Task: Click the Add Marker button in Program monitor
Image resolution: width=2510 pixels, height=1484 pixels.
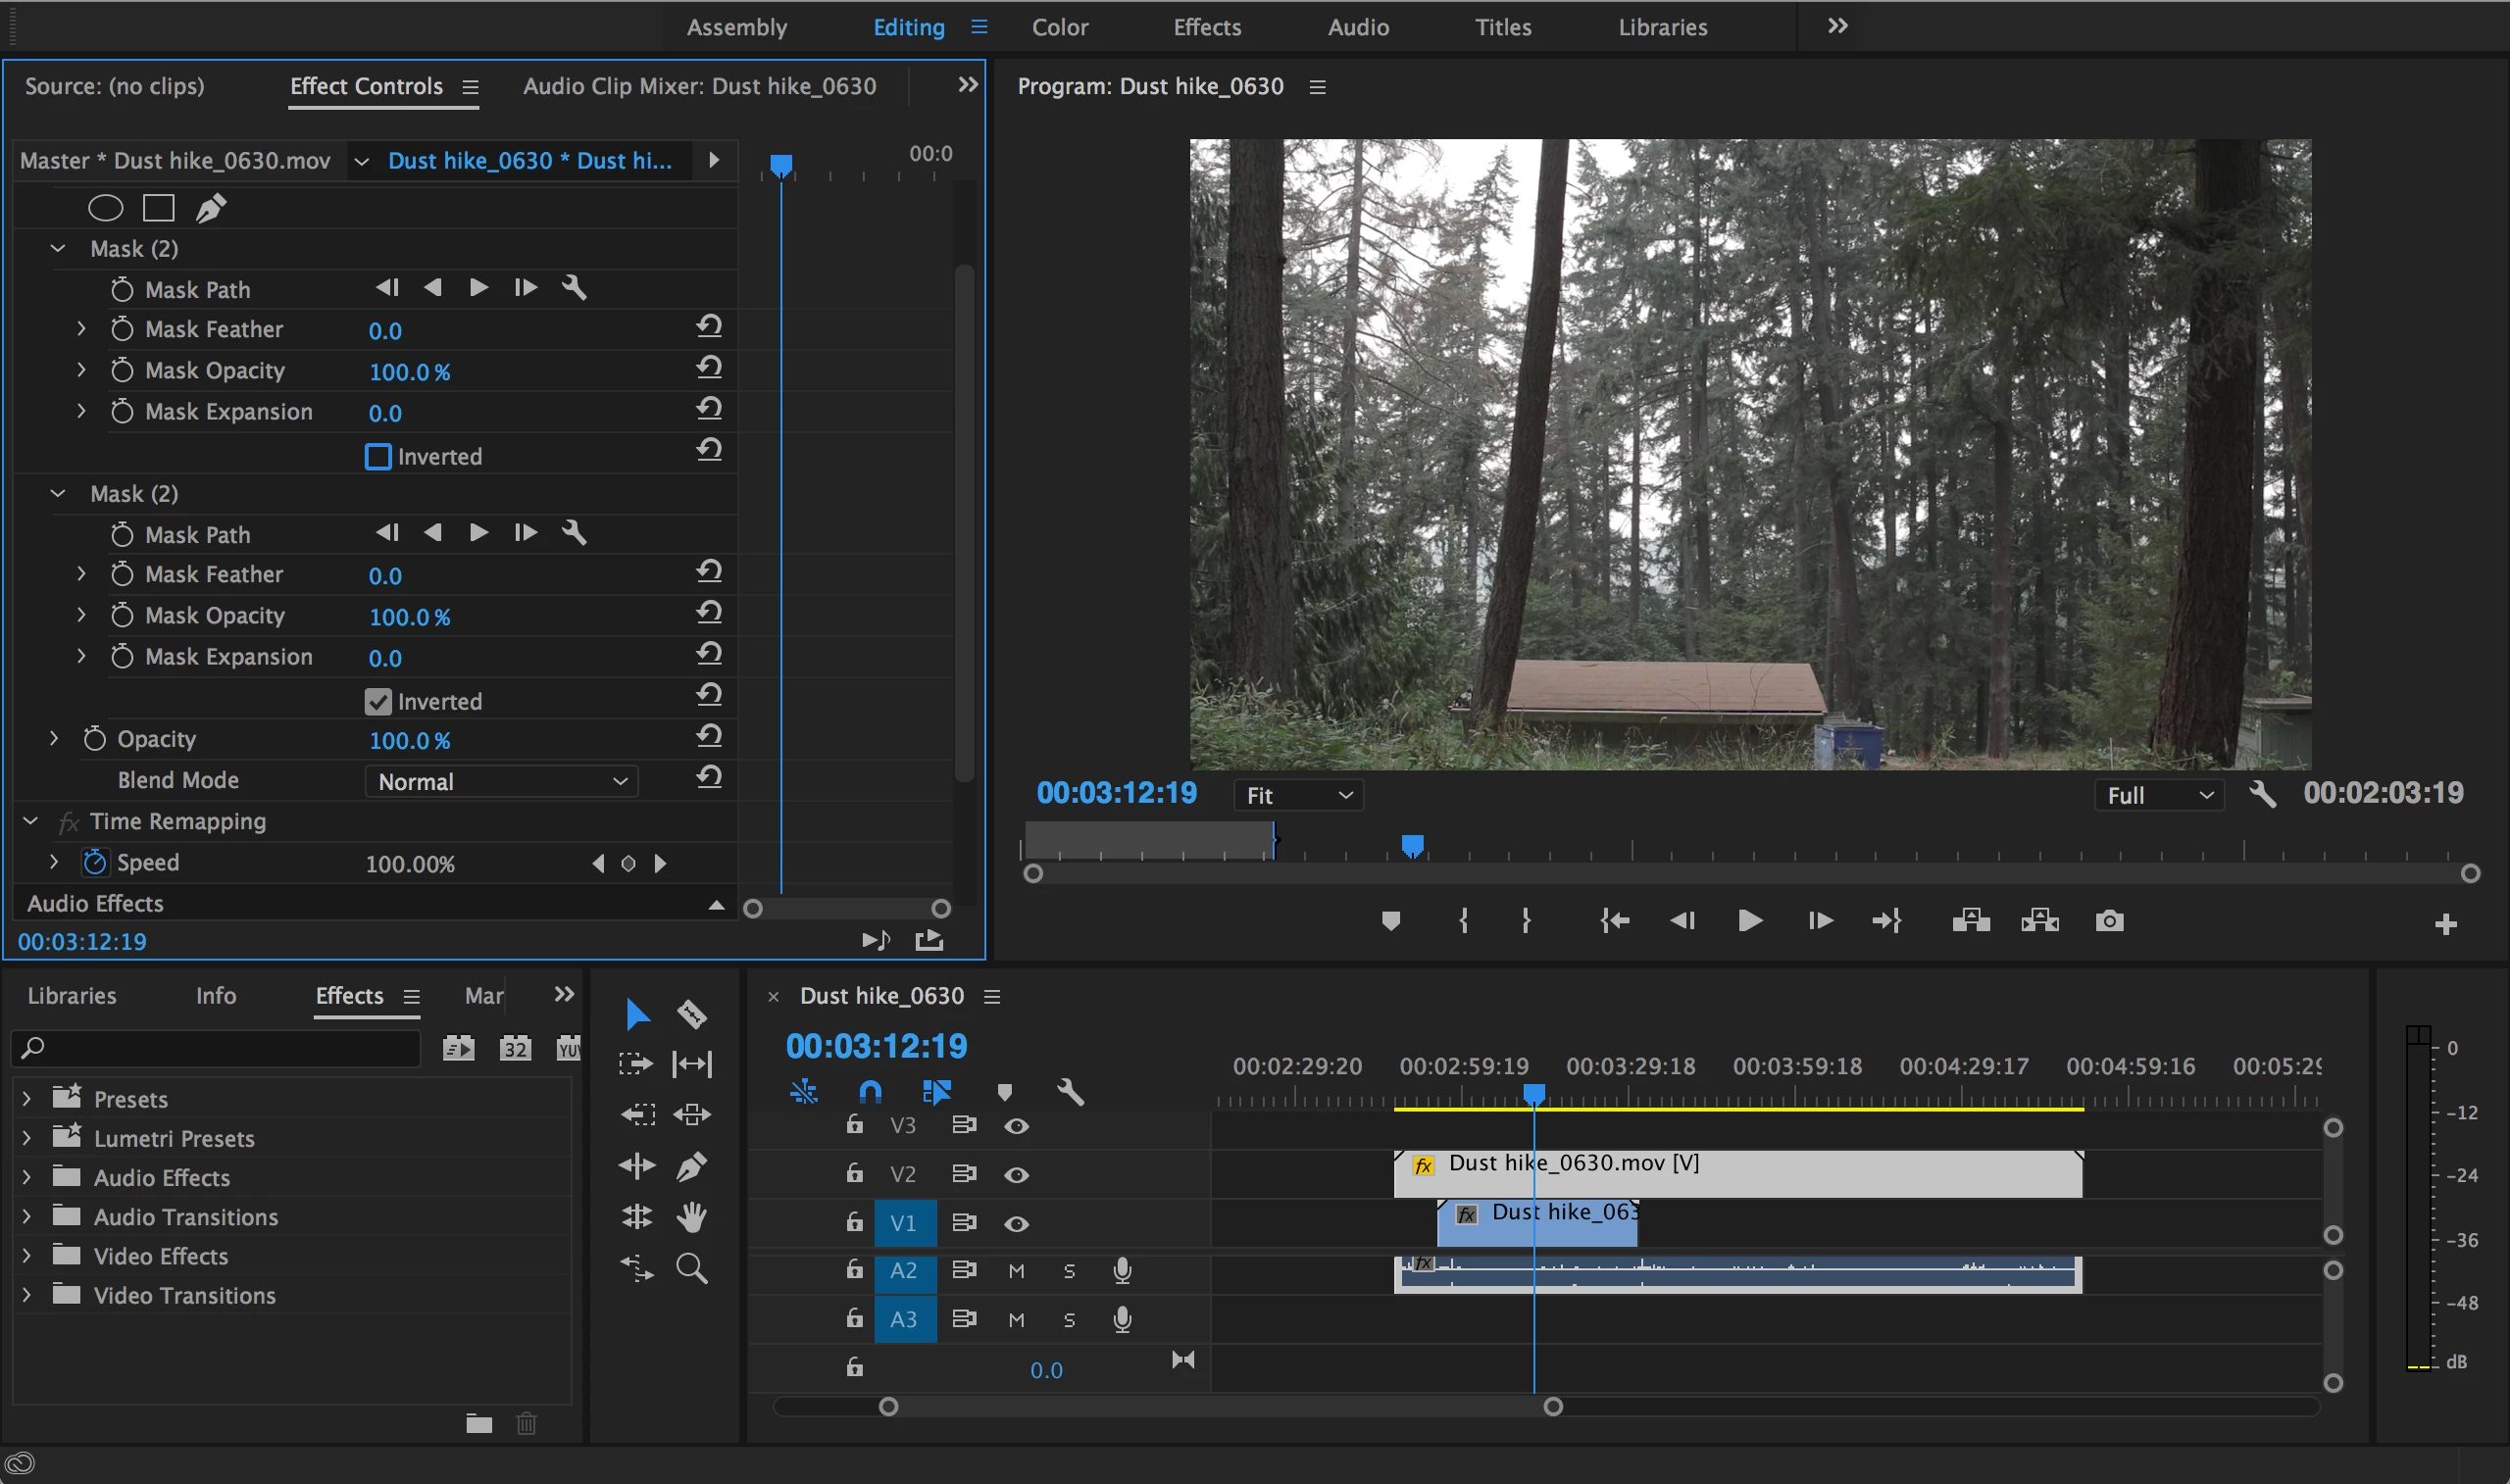Action: [x=1390, y=920]
